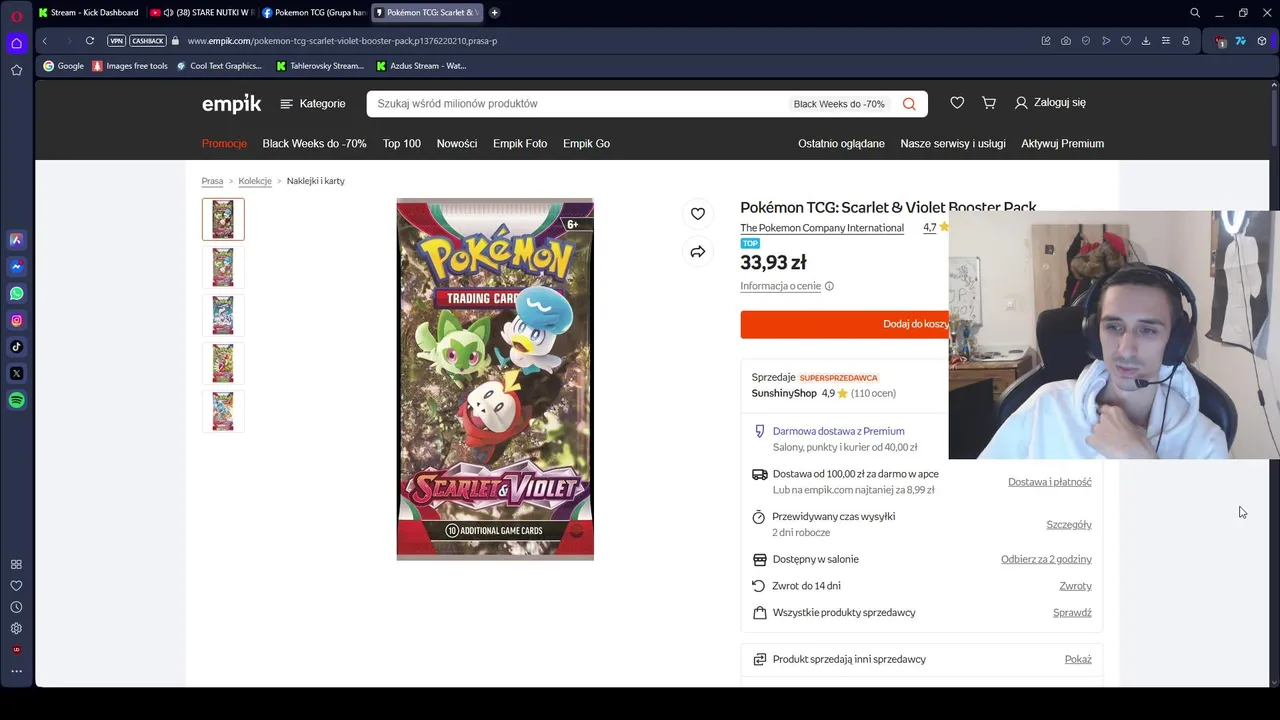Viewport: 1280px width, 720px height.
Task: Open the Opera main menu logo
Action: point(16,16)
